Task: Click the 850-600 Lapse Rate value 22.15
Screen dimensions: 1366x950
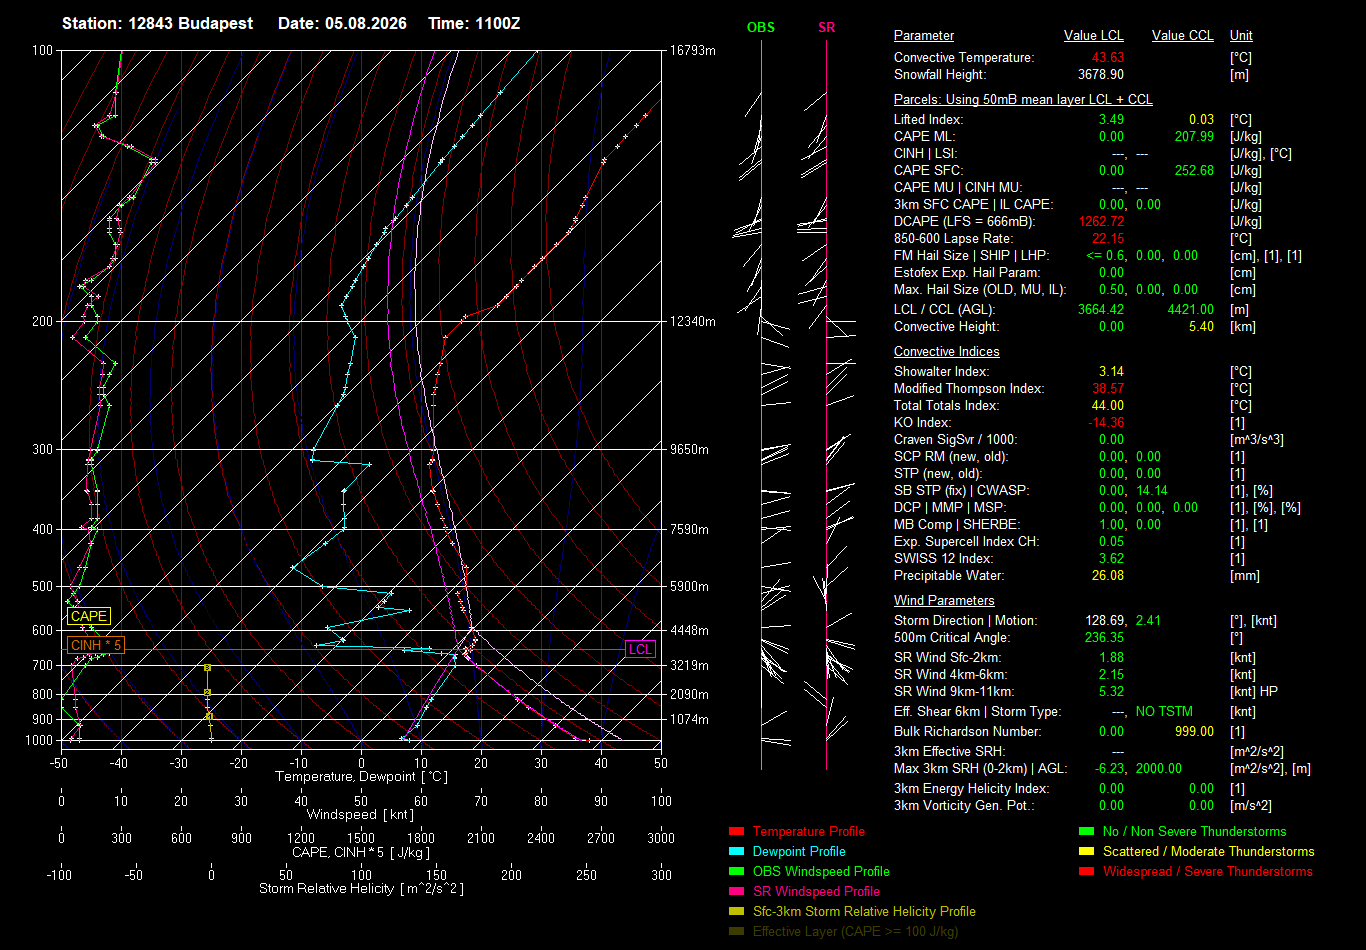Action: pyautogui.click(x=1108, y=238)
